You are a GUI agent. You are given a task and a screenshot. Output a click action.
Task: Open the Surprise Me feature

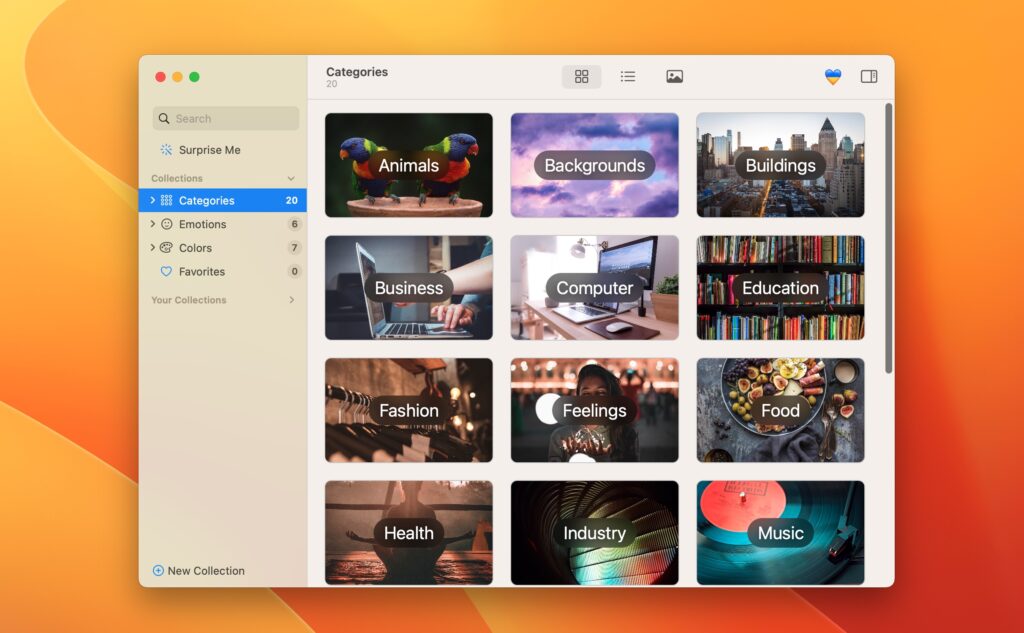(209, 149)
